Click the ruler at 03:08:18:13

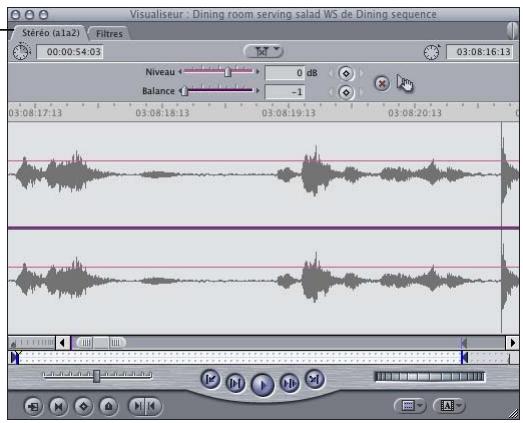pyautogui.click(x=162, y=113)
